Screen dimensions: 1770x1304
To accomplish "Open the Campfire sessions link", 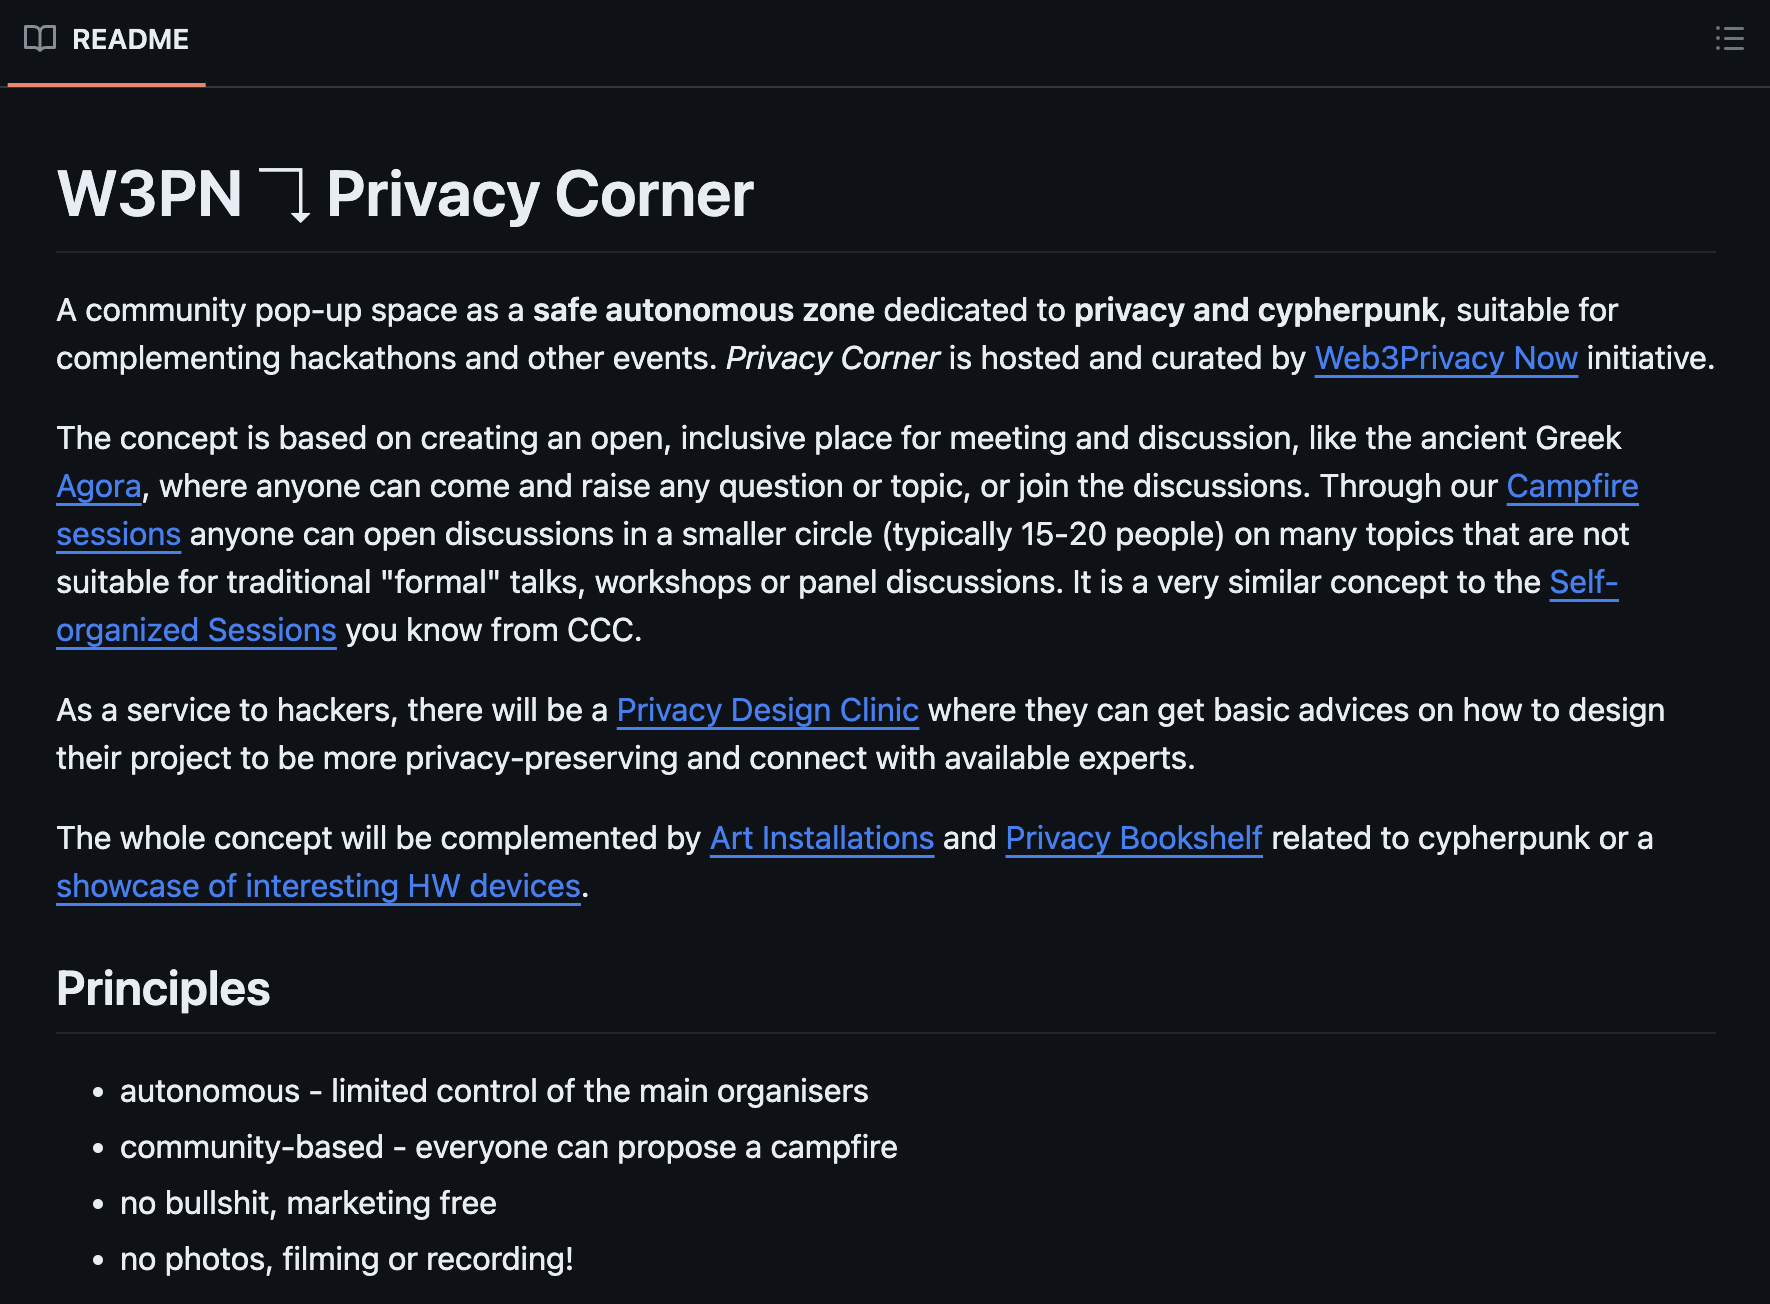I will tap(1572, 486).
